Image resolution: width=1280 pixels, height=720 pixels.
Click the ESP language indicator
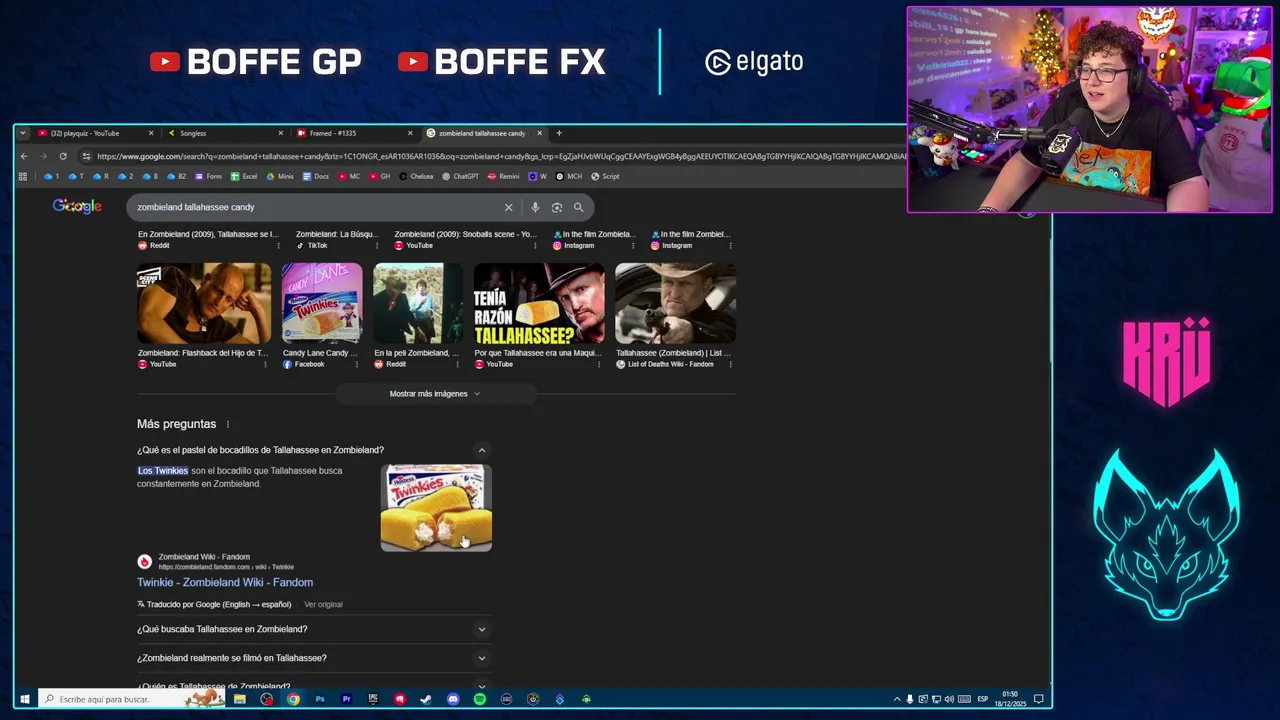point(982,699)
